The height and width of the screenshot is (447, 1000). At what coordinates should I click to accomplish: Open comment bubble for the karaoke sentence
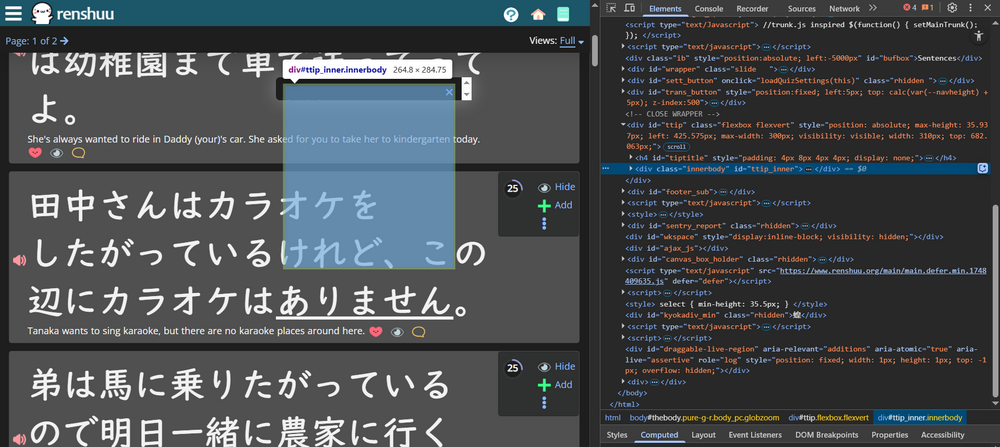(x=418, y=331)
